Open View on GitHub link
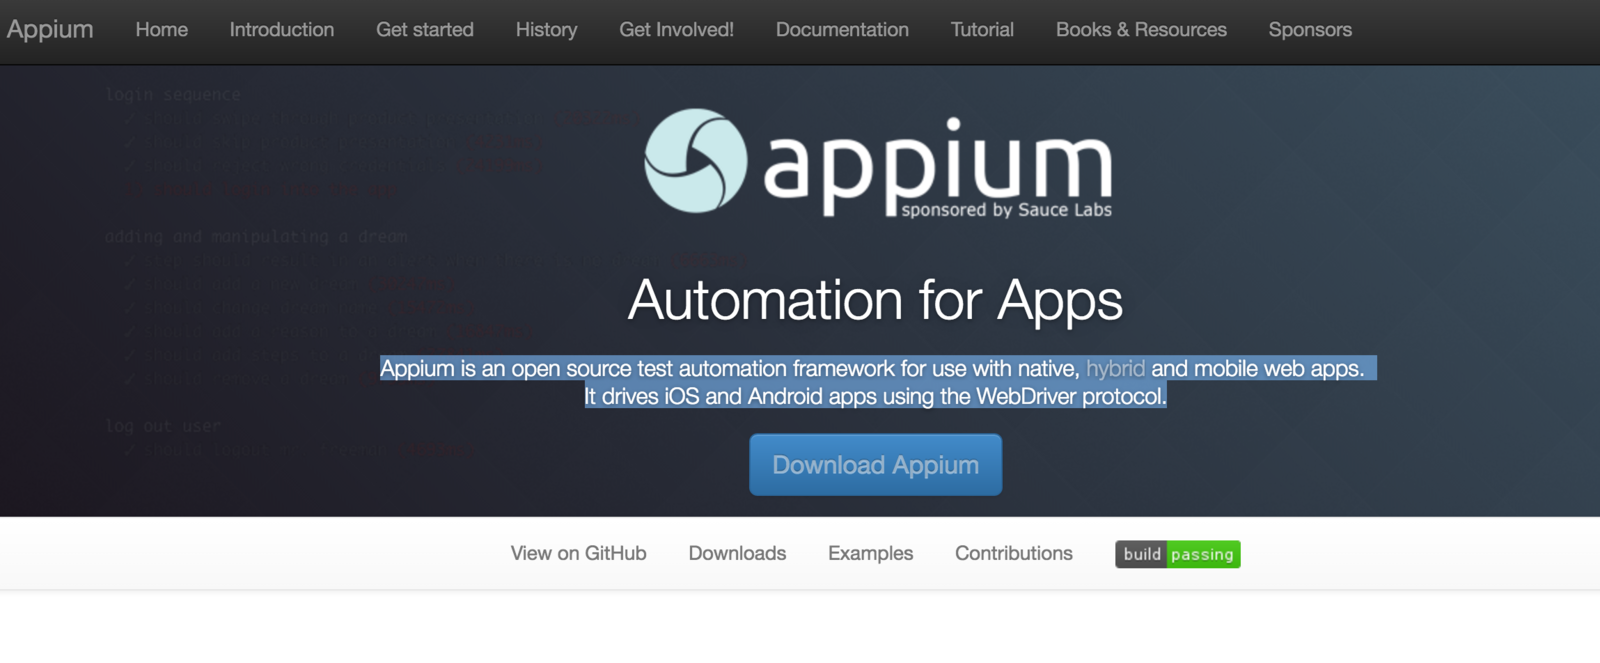 pyautogui.click(x=578, y=553)
